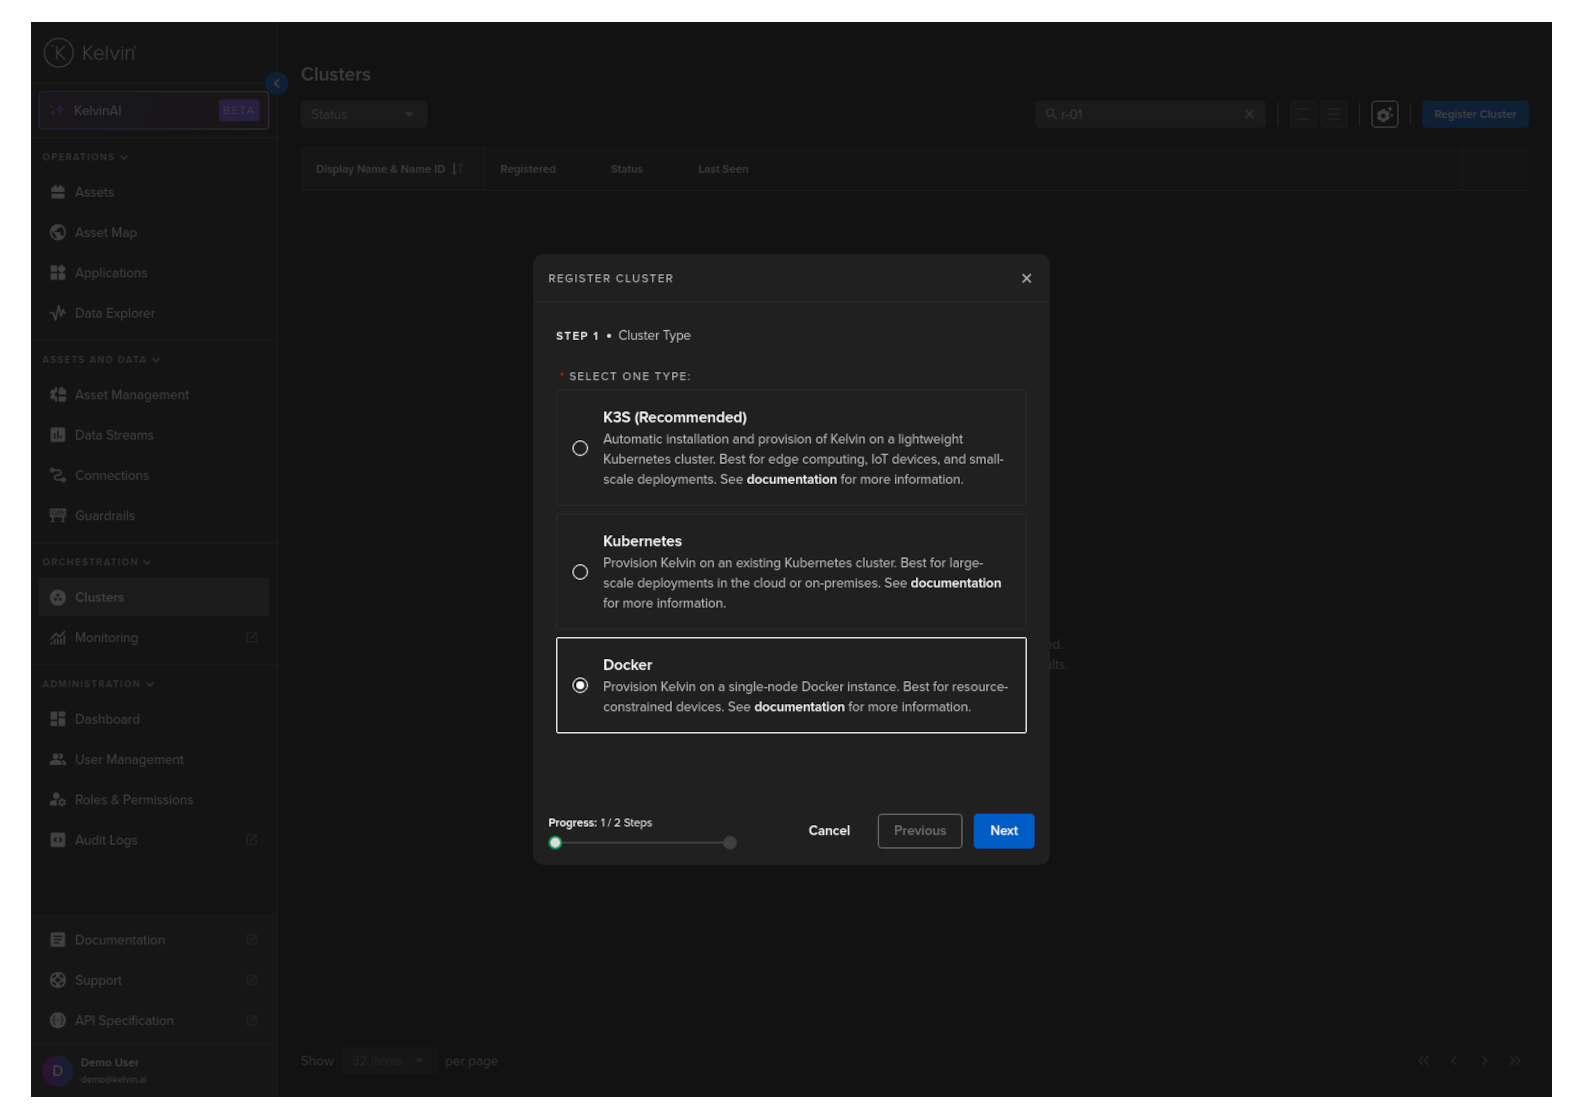
Task: Open the Monitoring menu item
Action: coord(106,638)
